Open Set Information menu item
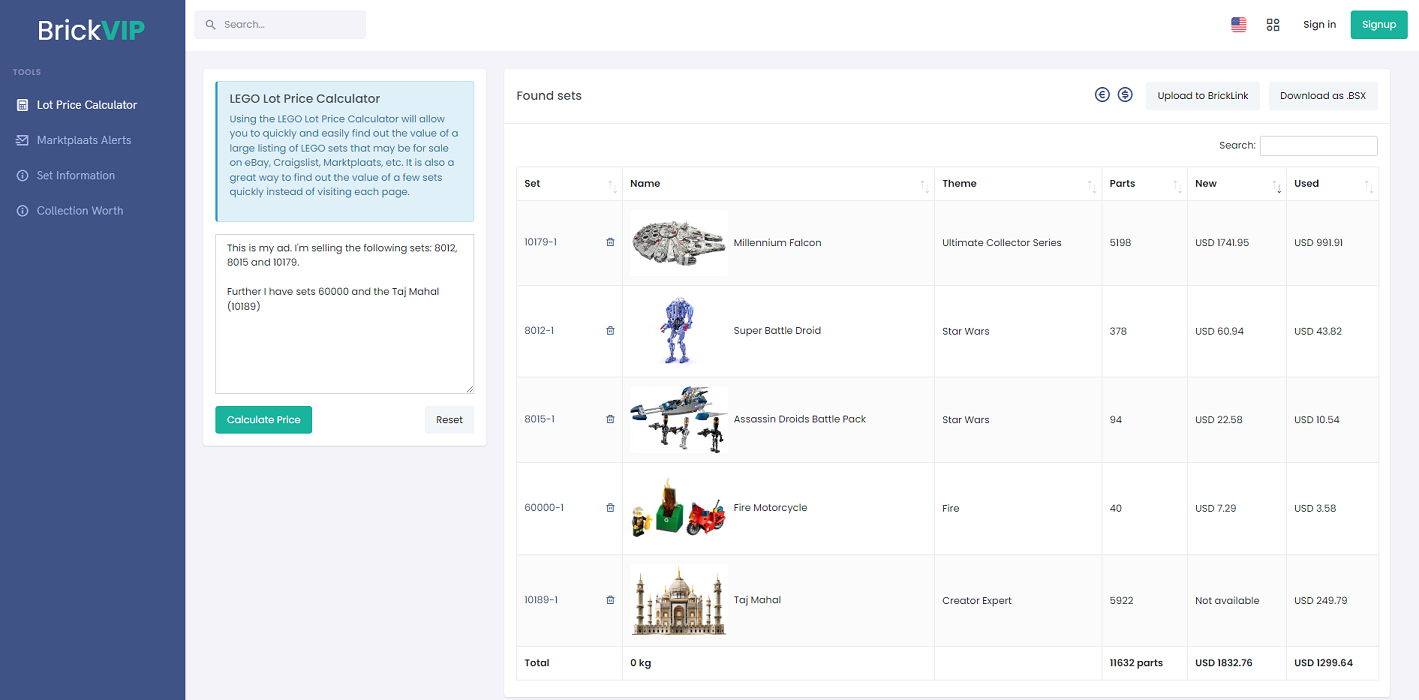This screenshot has height=700, width=1419. [76, 175]
